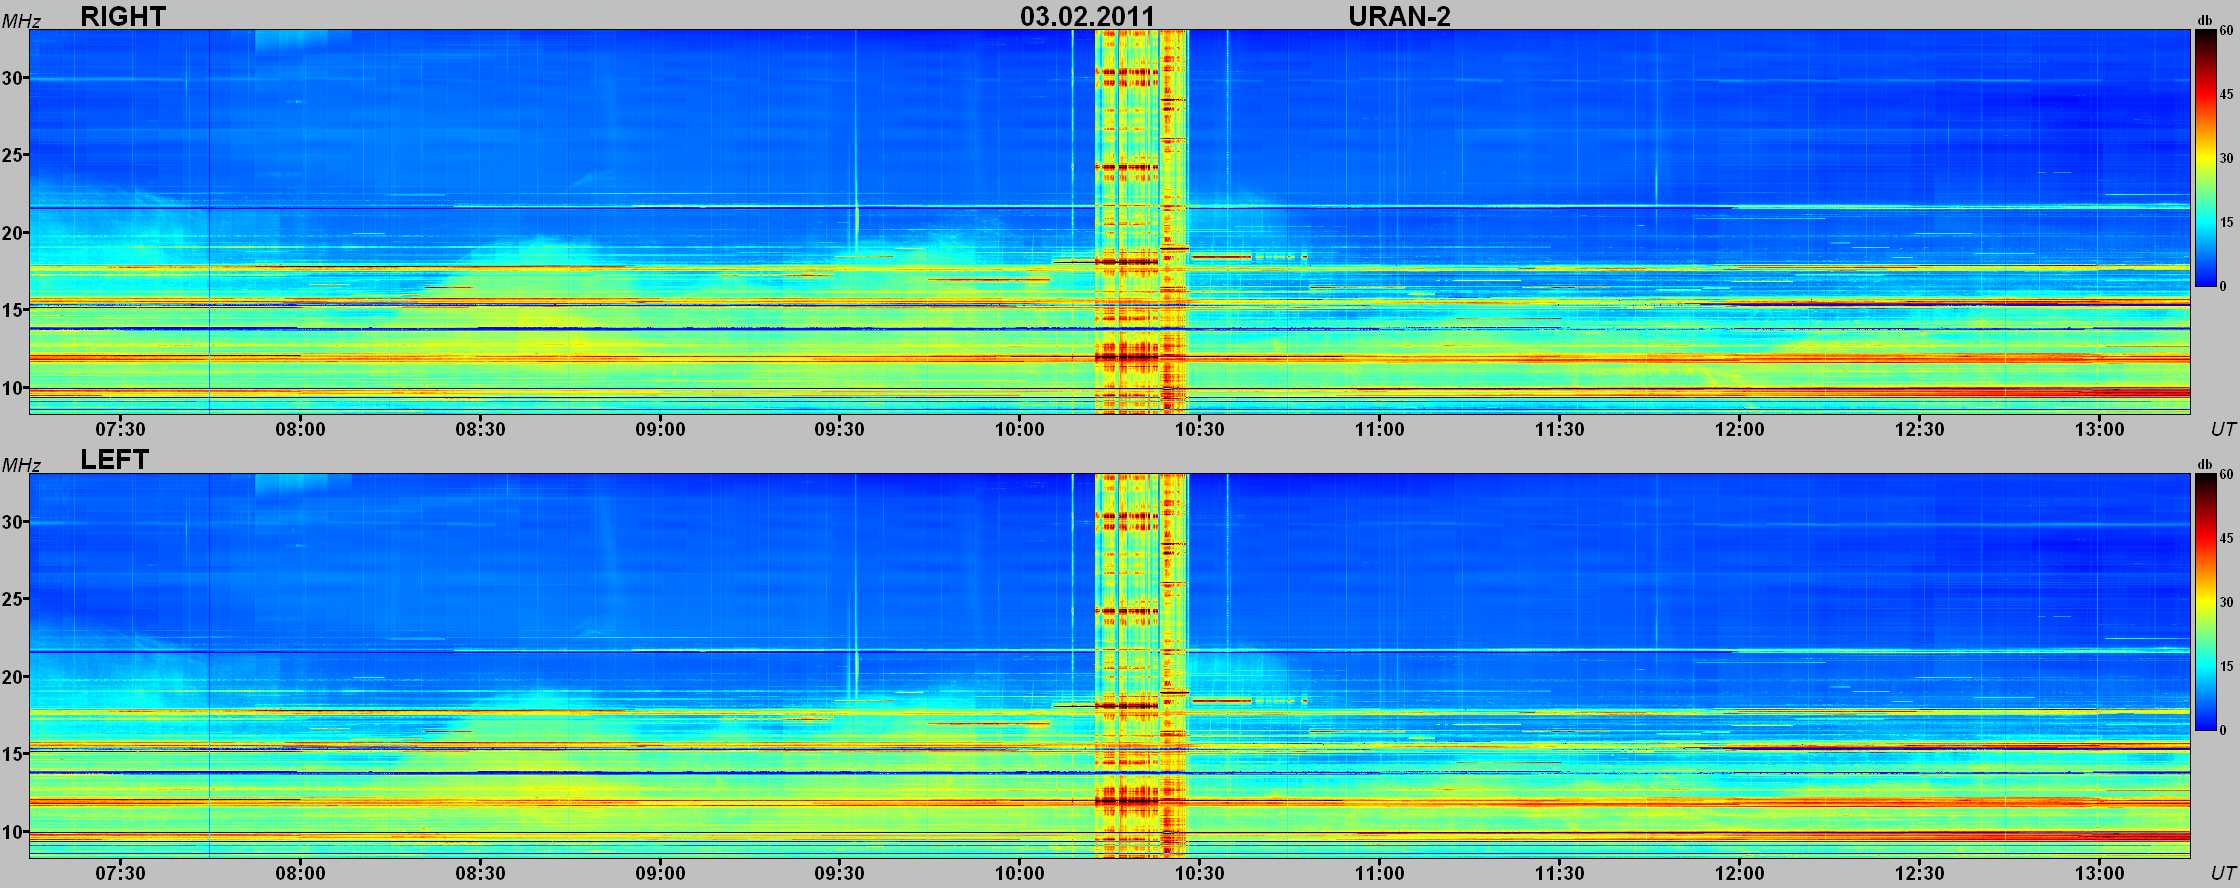Click the 08:30 time tick under the RIGHT panel
2240x888 pixels.
(480, 430)
